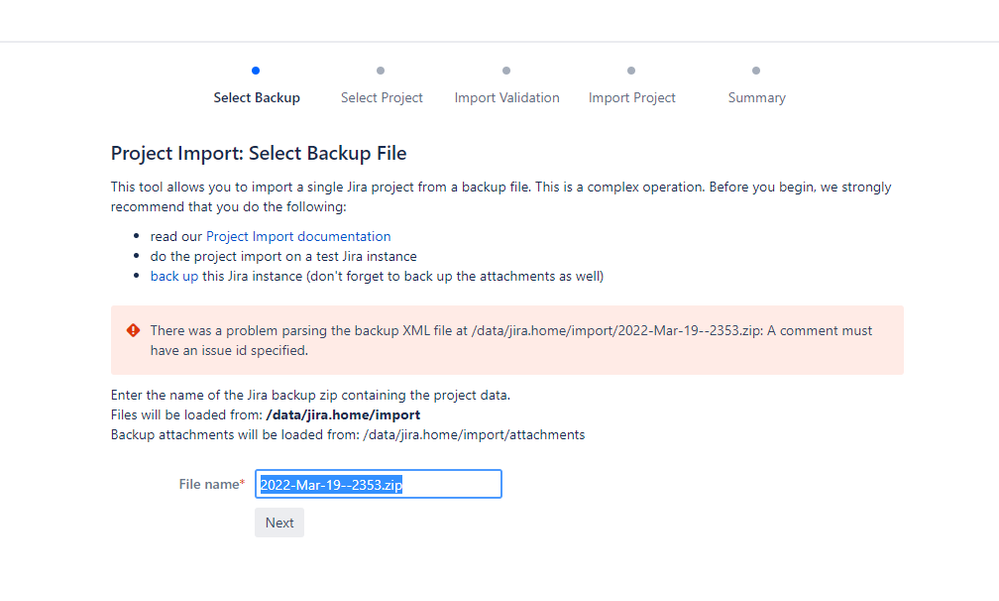The width and height of the screenshot is (999, 601).
Task: Focus the File name input field
Action: pos(378,484)
